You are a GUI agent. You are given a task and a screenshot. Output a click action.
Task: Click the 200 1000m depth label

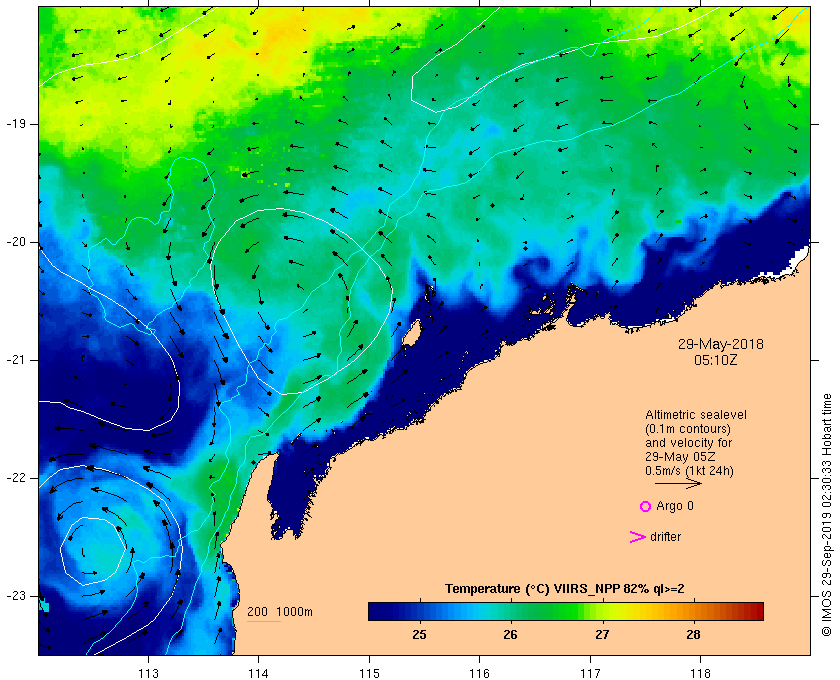280,612
